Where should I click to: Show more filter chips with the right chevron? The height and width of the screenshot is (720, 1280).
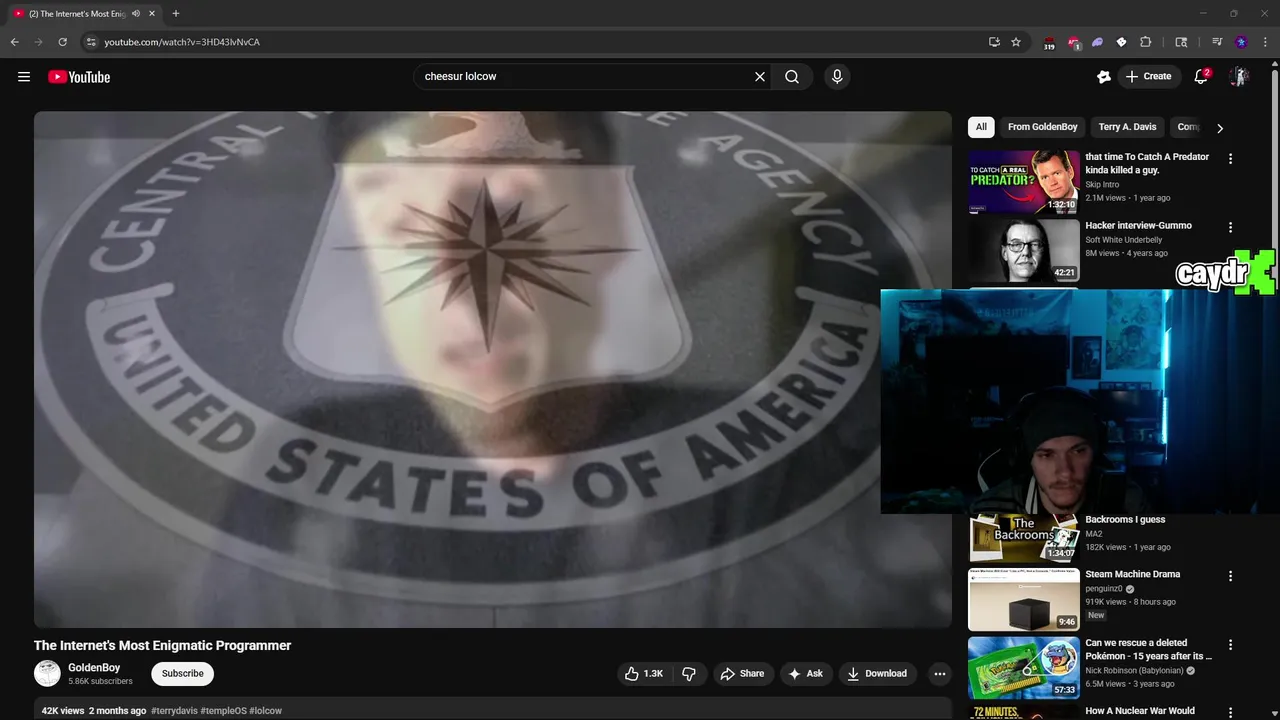(x=1219, y=128)
